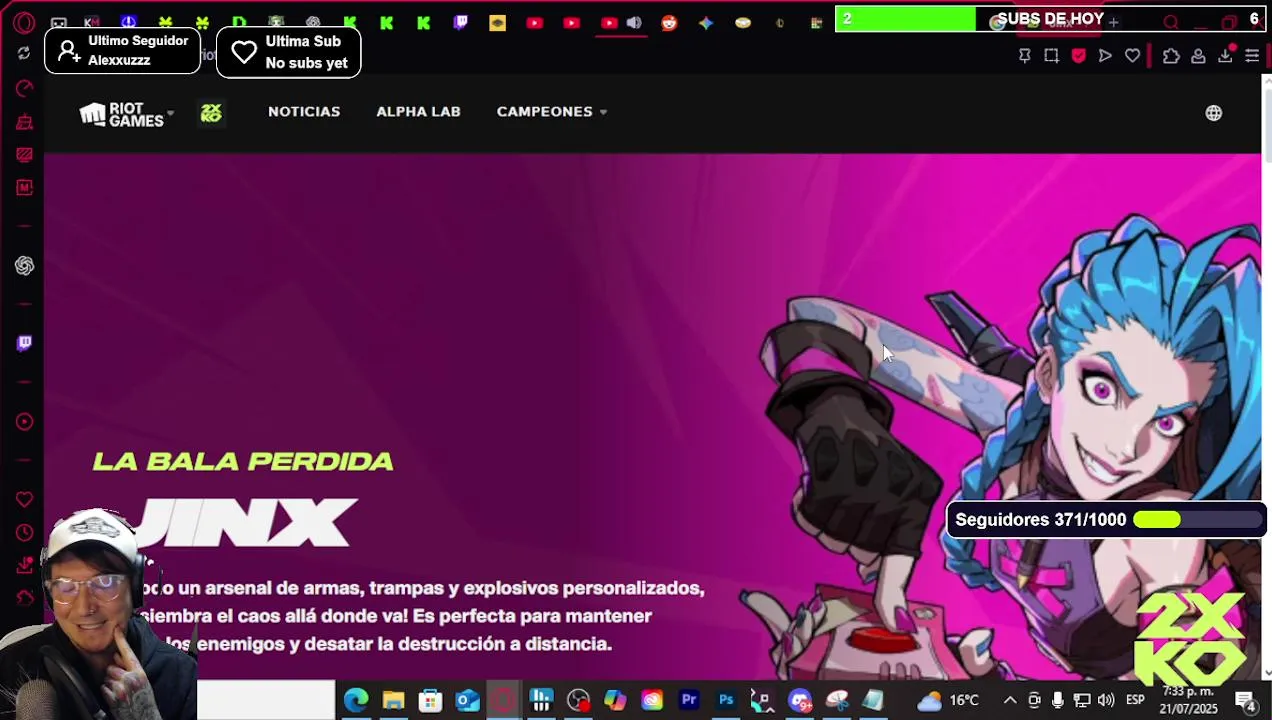The height and width of the screenshot is (720, 1272).
Task: Open the extensions puzzle icon
Action: pos(1171,56)
